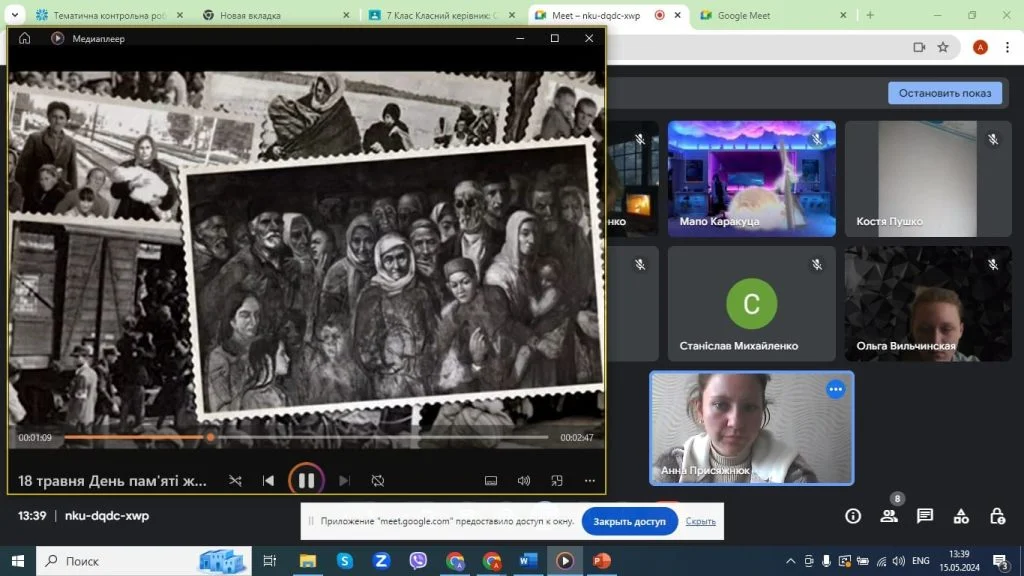Select Анна Присяжнюк video tile

pyautogui.click(x=752, y=428)
